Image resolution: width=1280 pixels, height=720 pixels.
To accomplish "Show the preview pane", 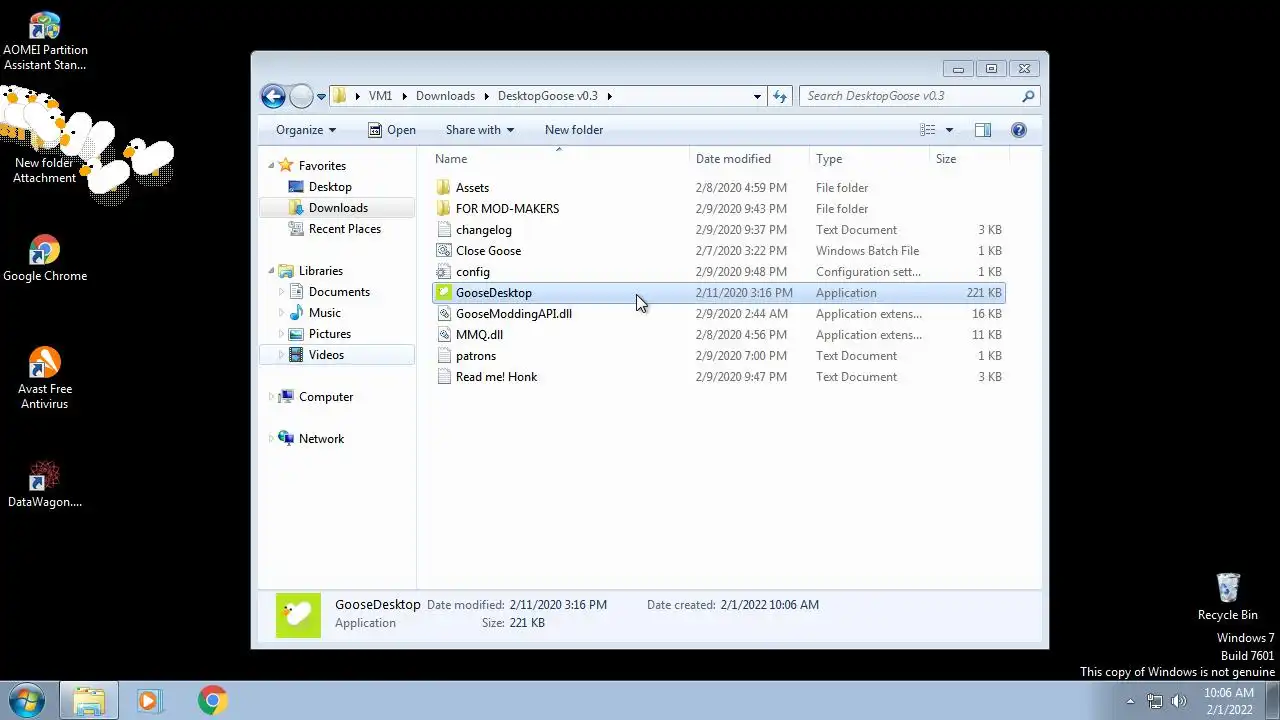I will [983, 130].
